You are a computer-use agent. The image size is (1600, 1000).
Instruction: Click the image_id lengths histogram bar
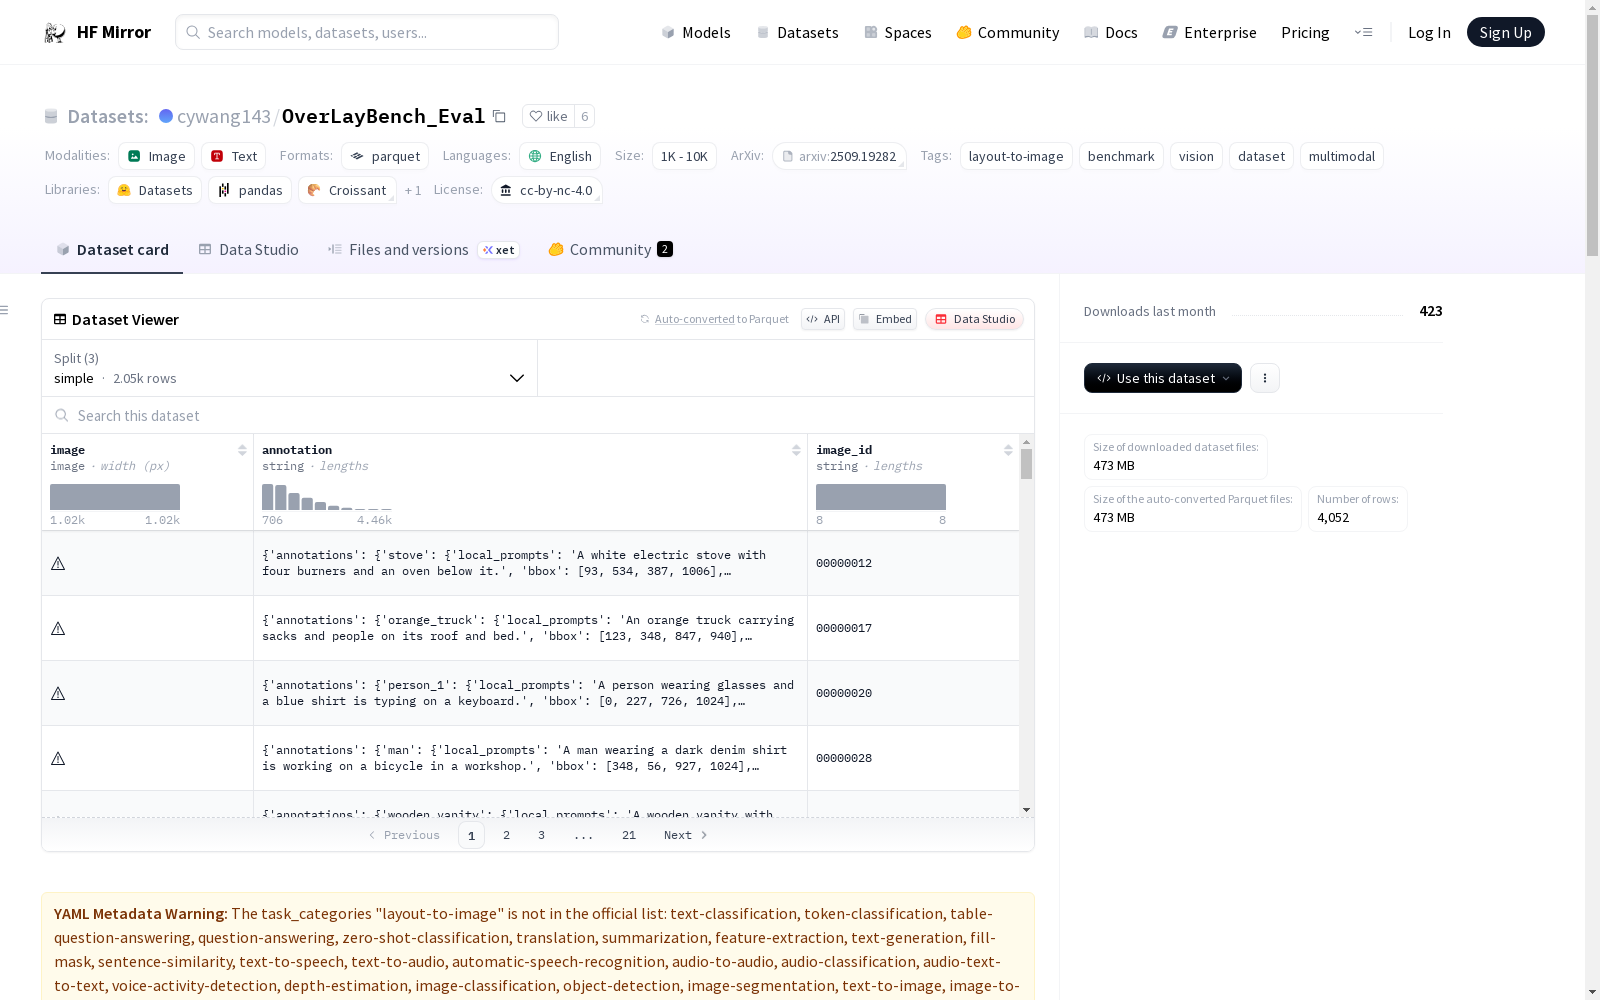pyautogui.click(x=881, y=497)
